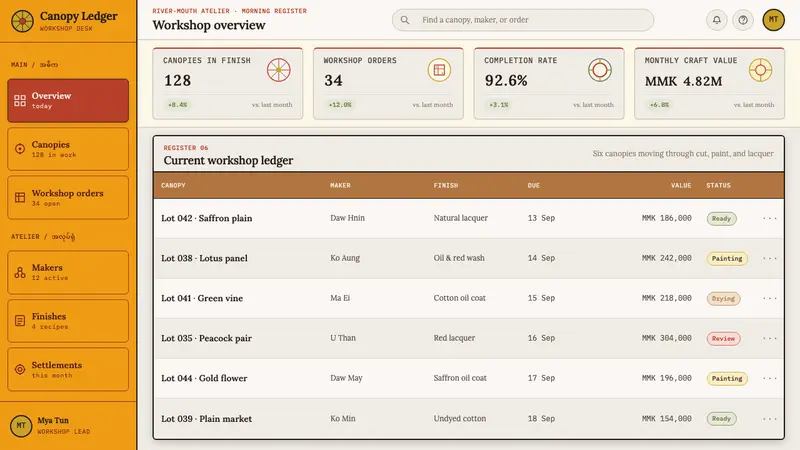Click the Workshop orders sidebar table icon

(x=20, y=197)
